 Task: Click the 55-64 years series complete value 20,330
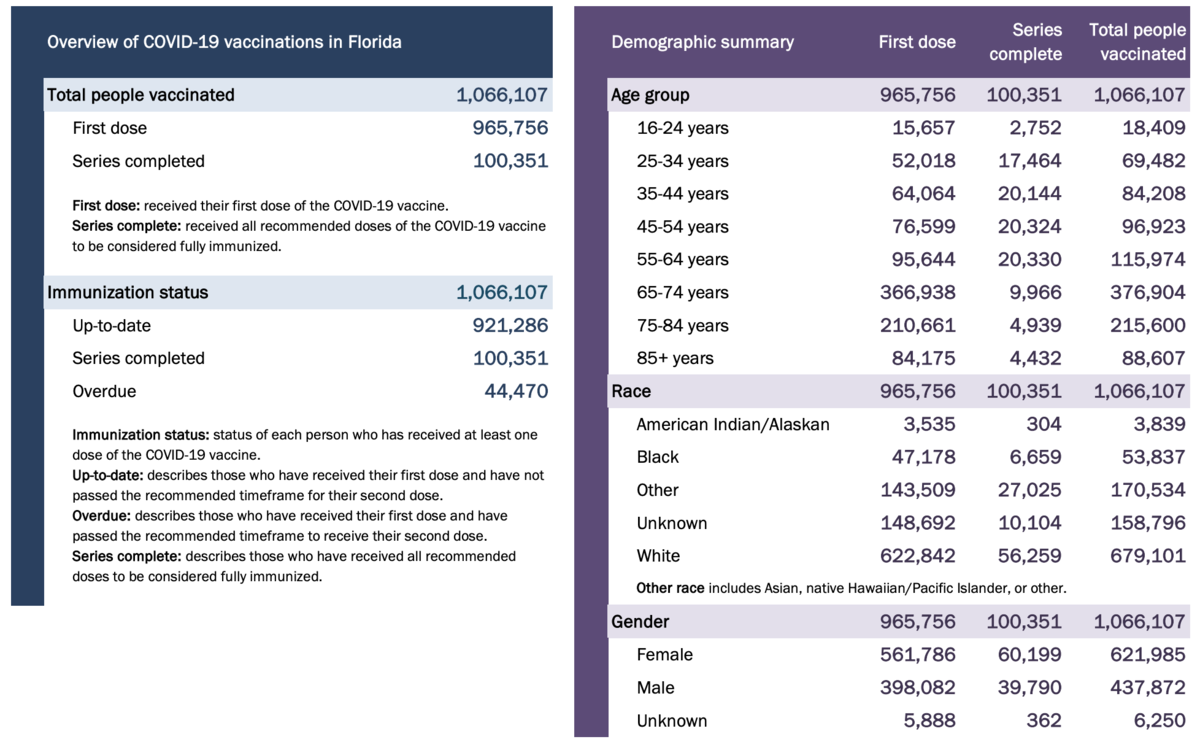point(1029,259)
